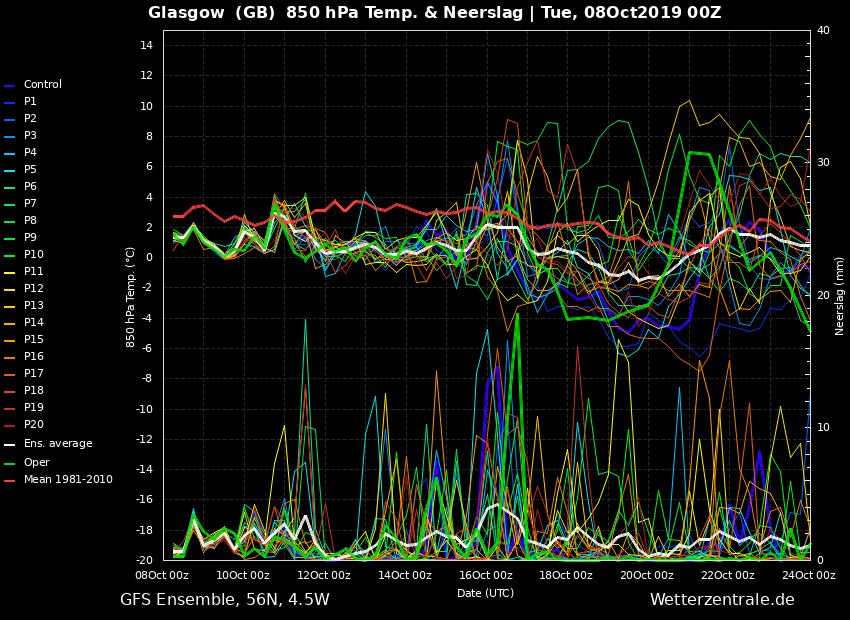
Task: Click the 850 hPa Temp. axis label
Action: pyautogui.click(x=131, y=296)
